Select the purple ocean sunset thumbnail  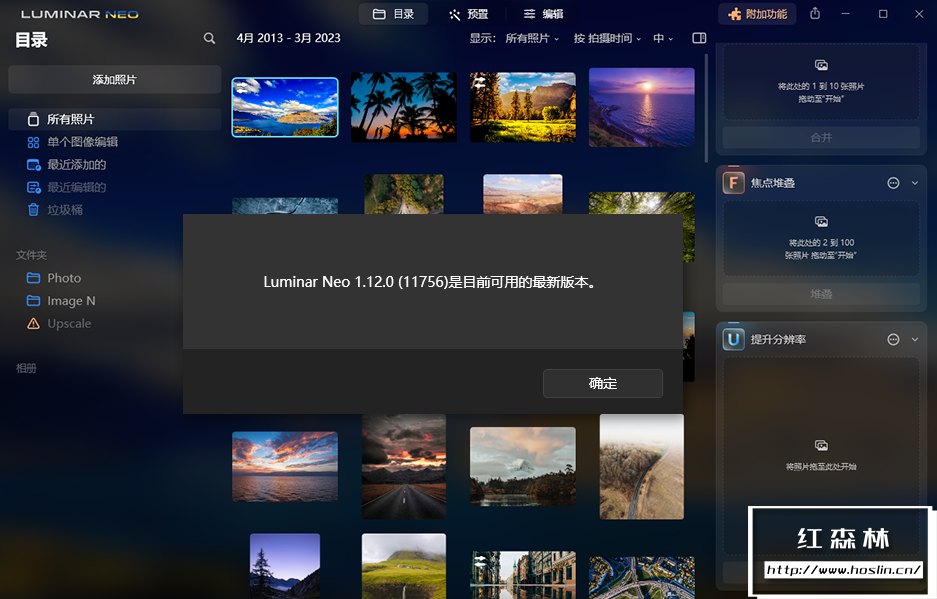click(x=642, y=107)
